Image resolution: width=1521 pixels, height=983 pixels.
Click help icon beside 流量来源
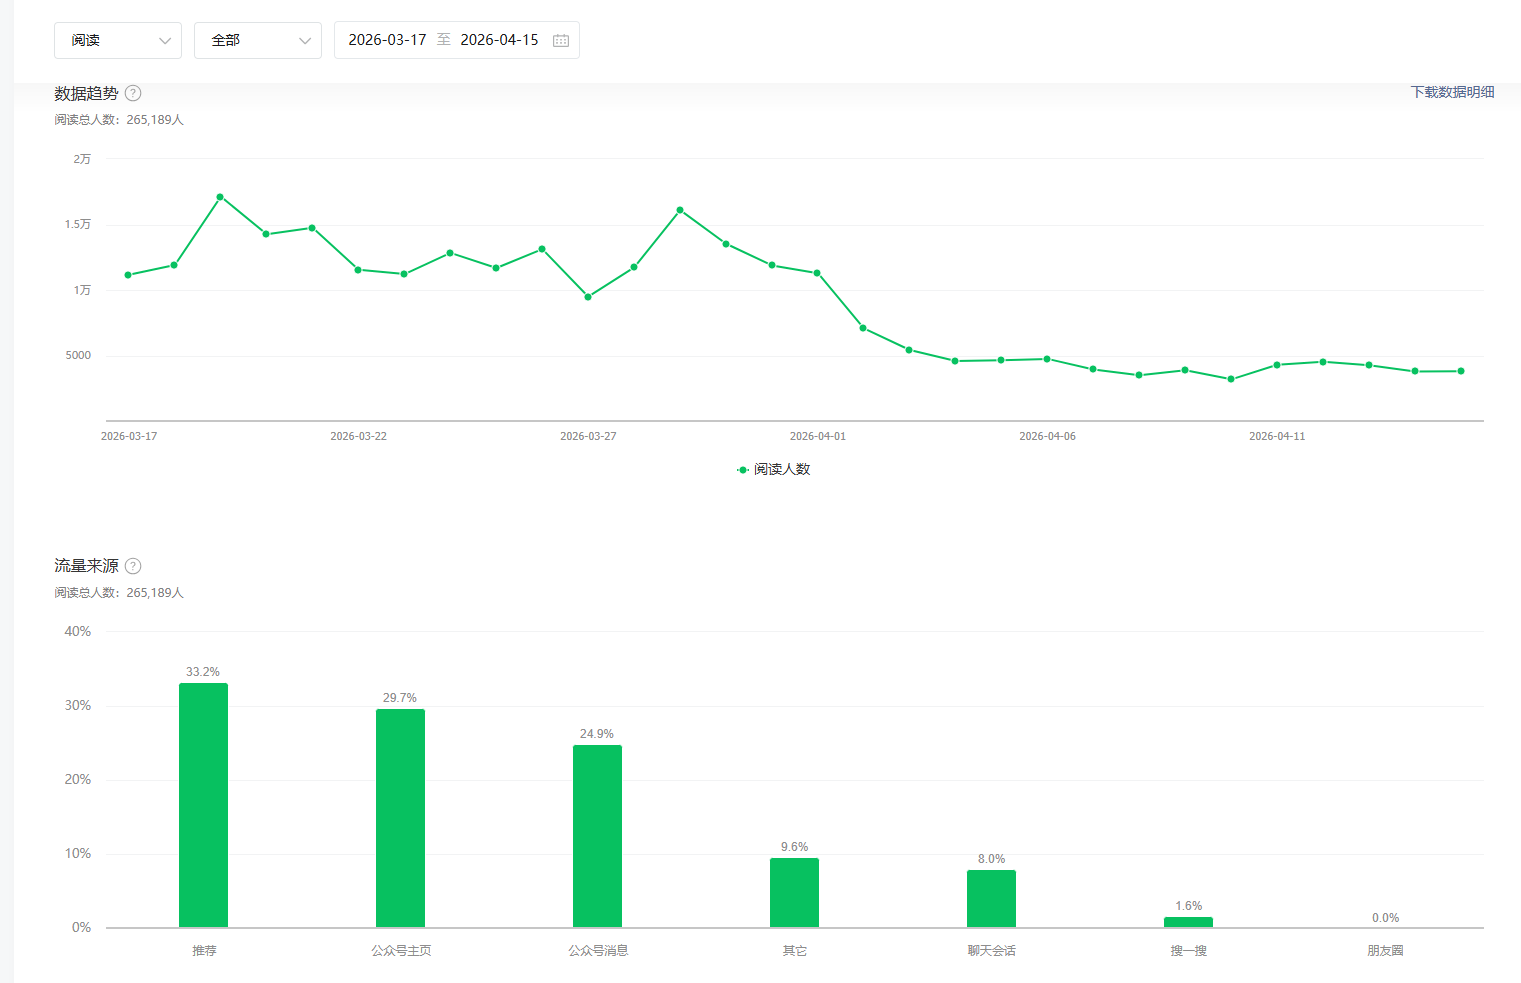[133, 566]
